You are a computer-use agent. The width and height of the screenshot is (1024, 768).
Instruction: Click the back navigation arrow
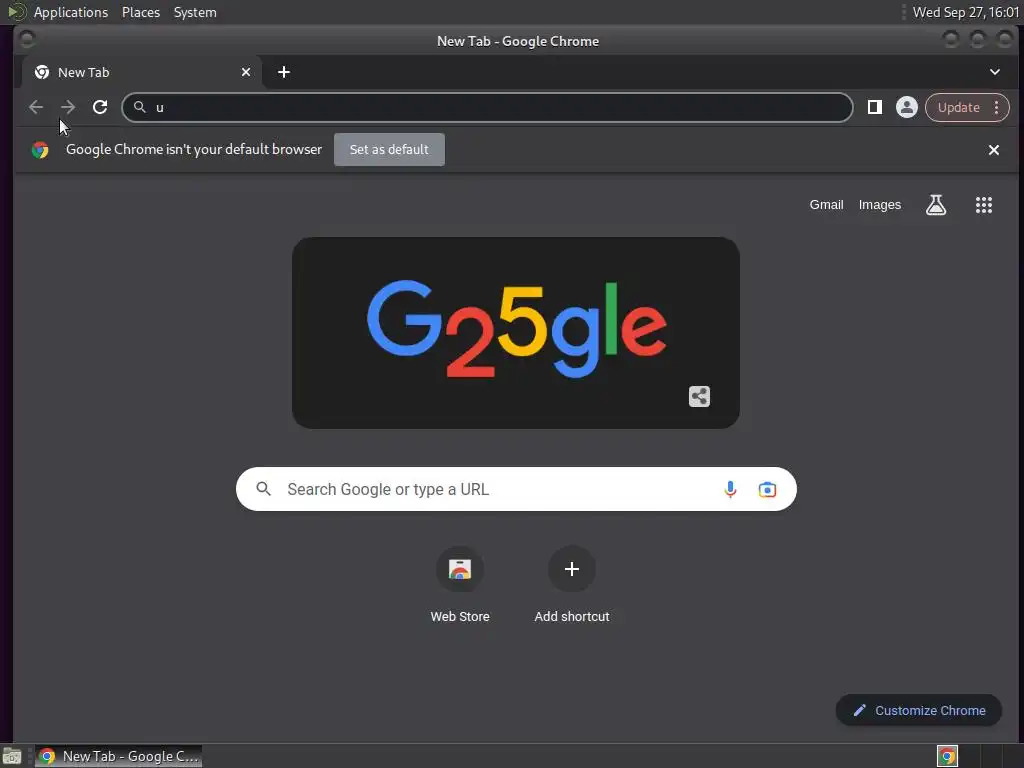click(x=36, y=107)
